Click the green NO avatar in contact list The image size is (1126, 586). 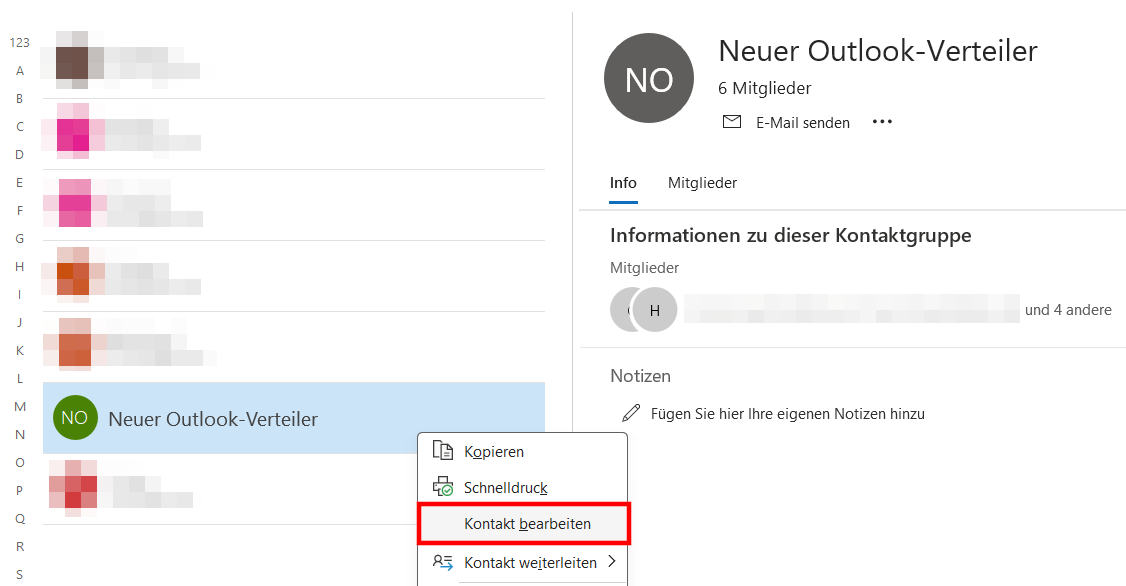(x=75, y=418)
